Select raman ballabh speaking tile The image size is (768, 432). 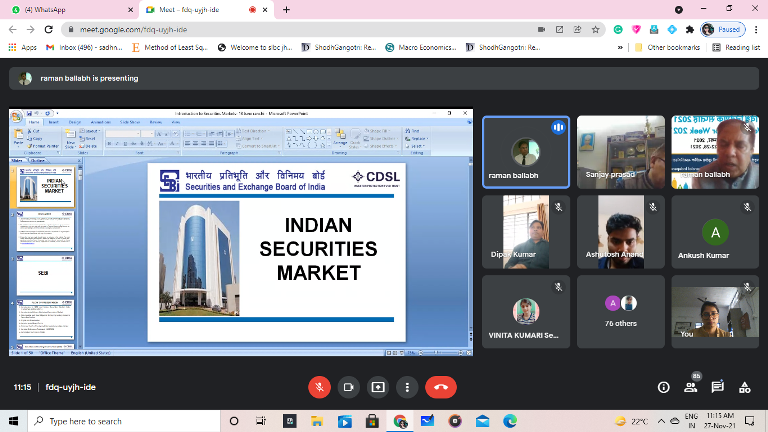(x=526, y=152)
